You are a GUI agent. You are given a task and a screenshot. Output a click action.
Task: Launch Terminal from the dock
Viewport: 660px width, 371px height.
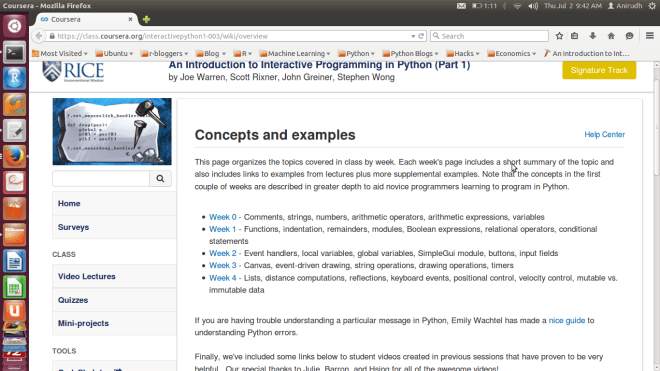point(14,53)
